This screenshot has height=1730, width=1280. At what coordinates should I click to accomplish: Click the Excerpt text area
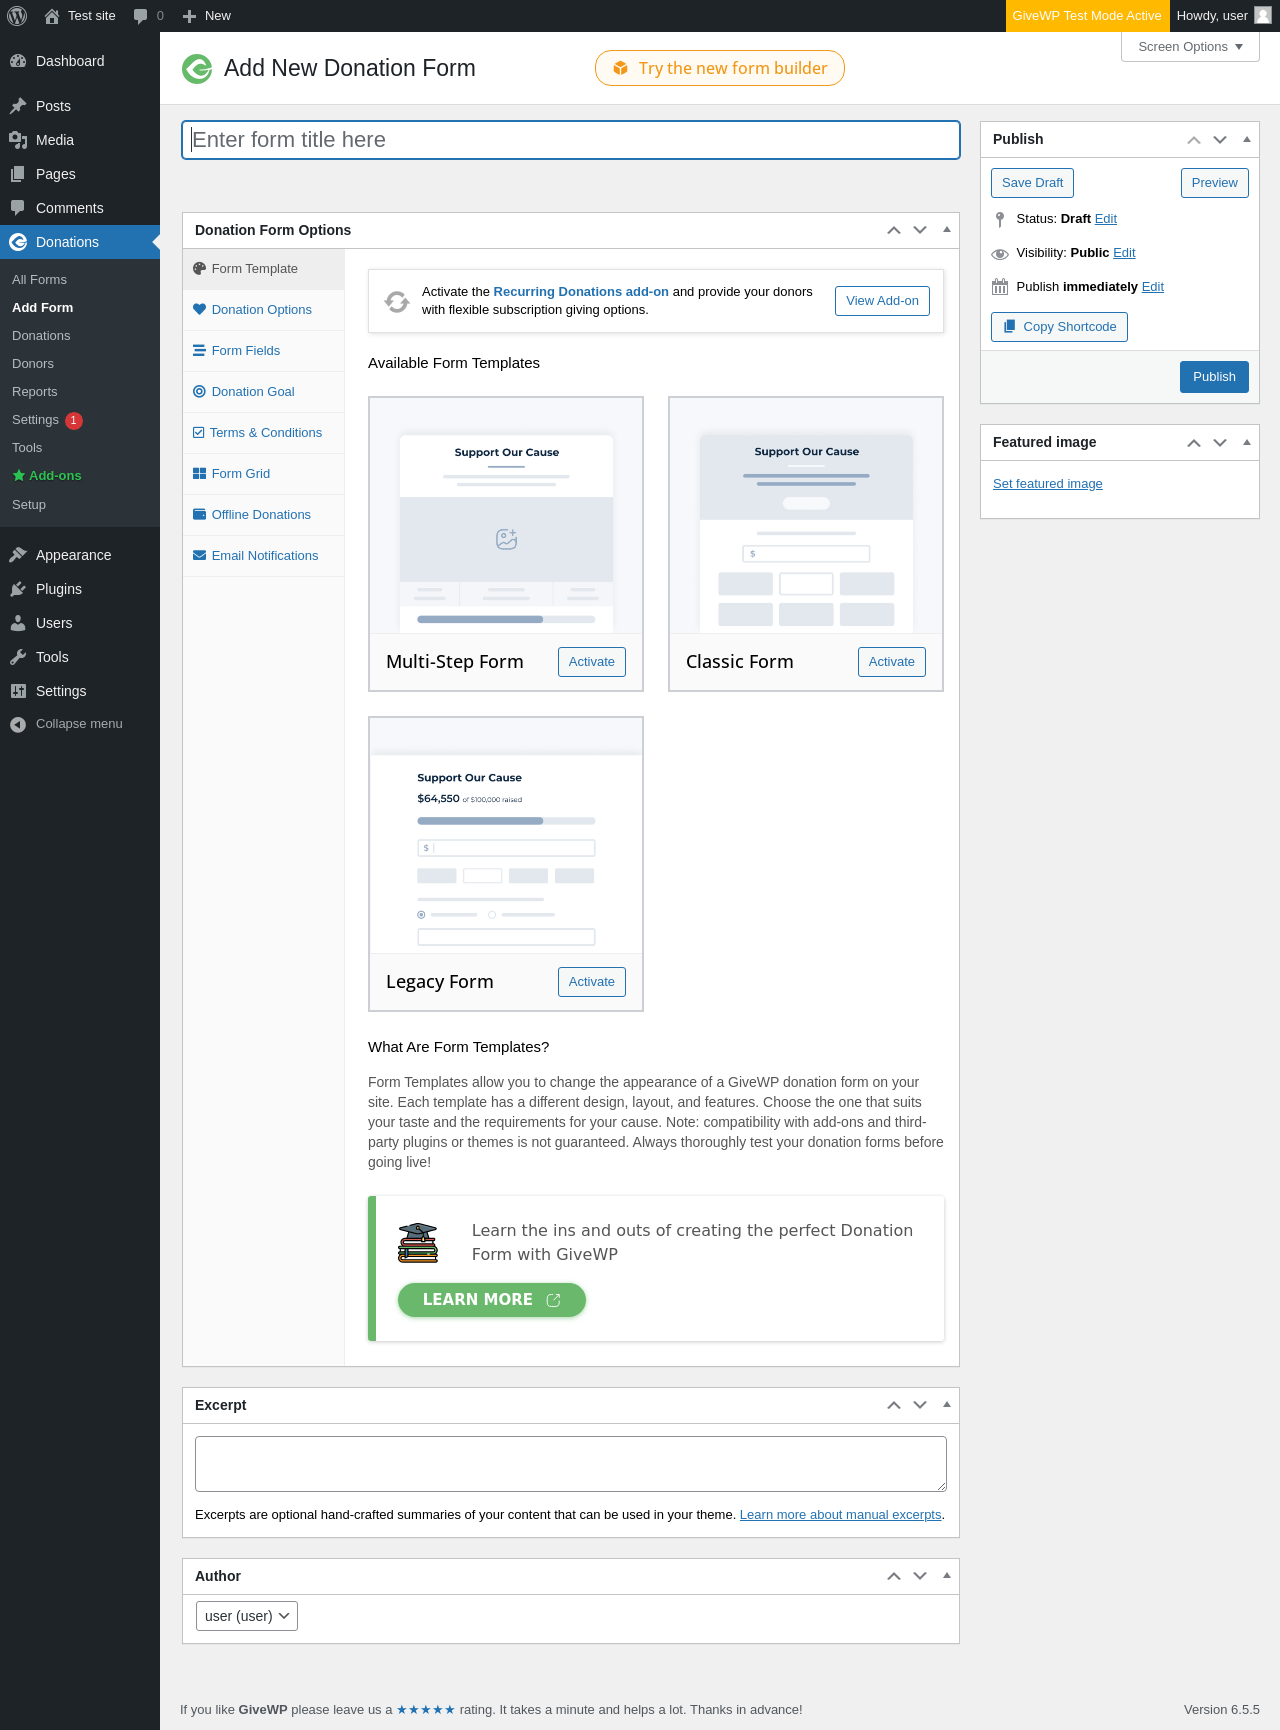click(x=571, y=1464)
